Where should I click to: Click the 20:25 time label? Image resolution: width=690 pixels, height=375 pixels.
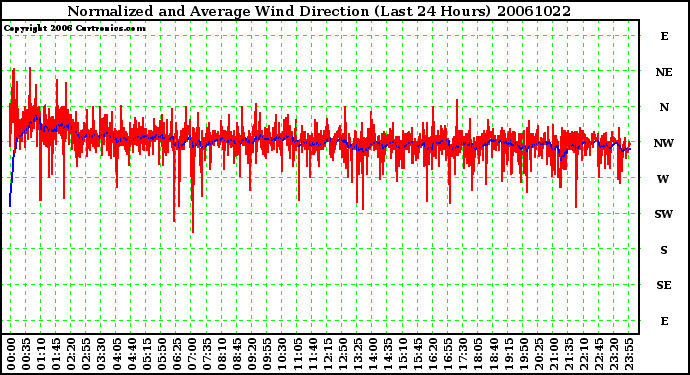pyautogui.click(x=539, y=354)
